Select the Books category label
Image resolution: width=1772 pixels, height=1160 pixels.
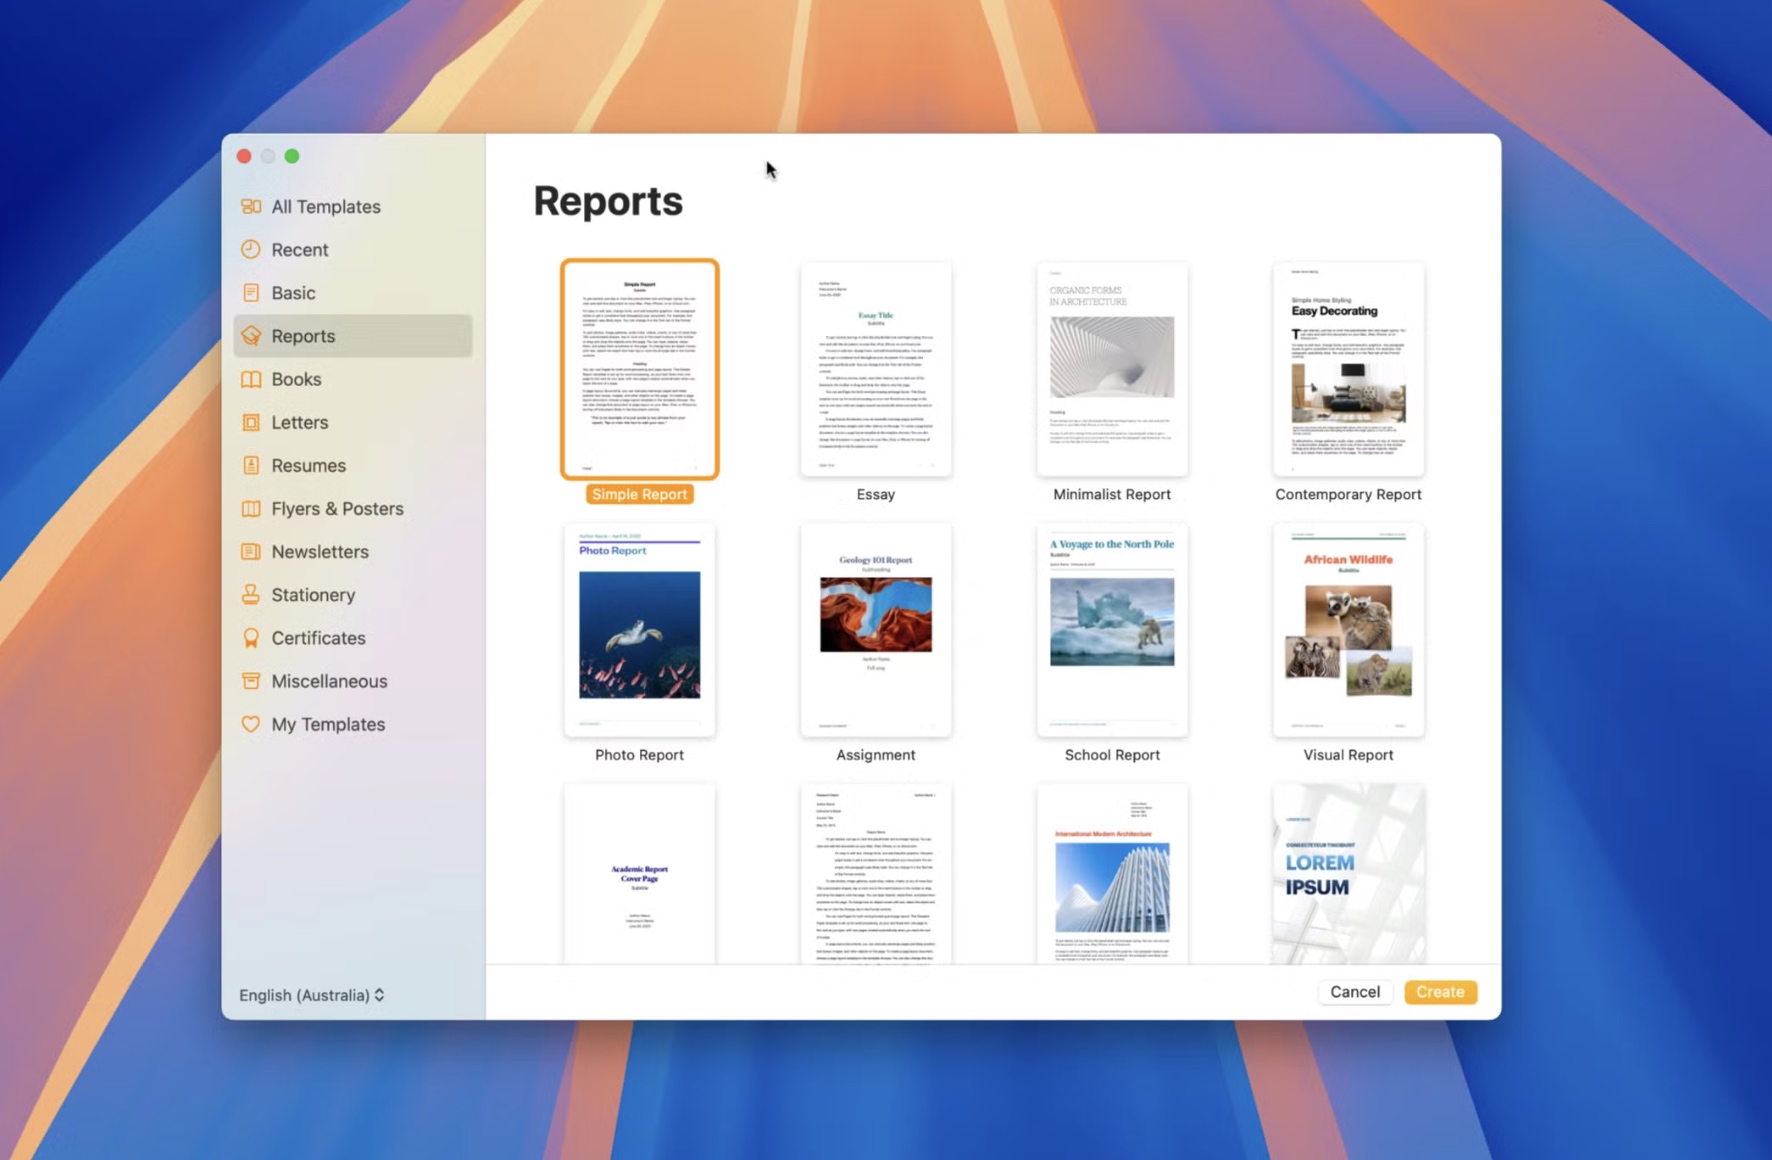click(x=296, y=379)
